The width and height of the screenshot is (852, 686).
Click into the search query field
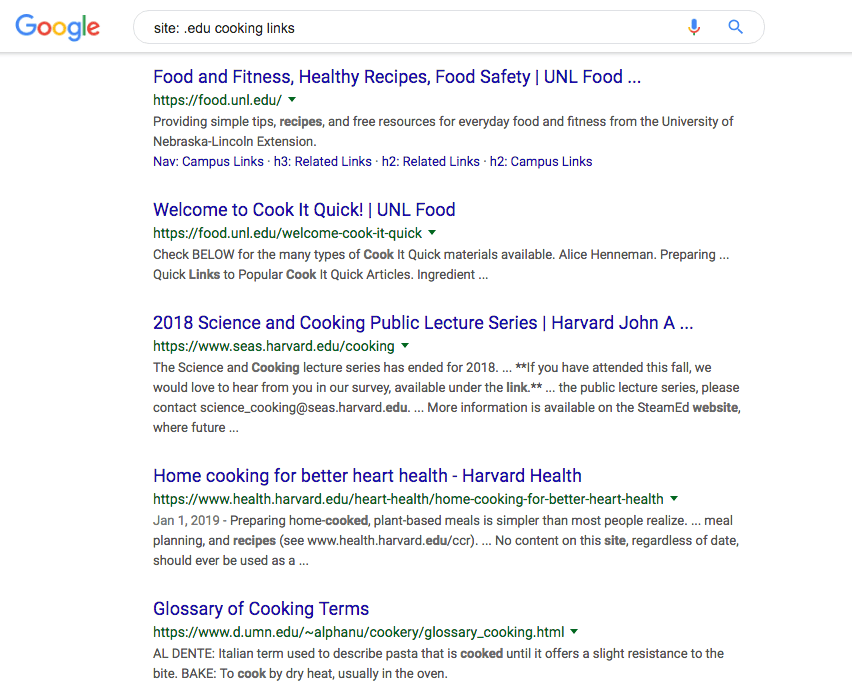click(408, 28)
